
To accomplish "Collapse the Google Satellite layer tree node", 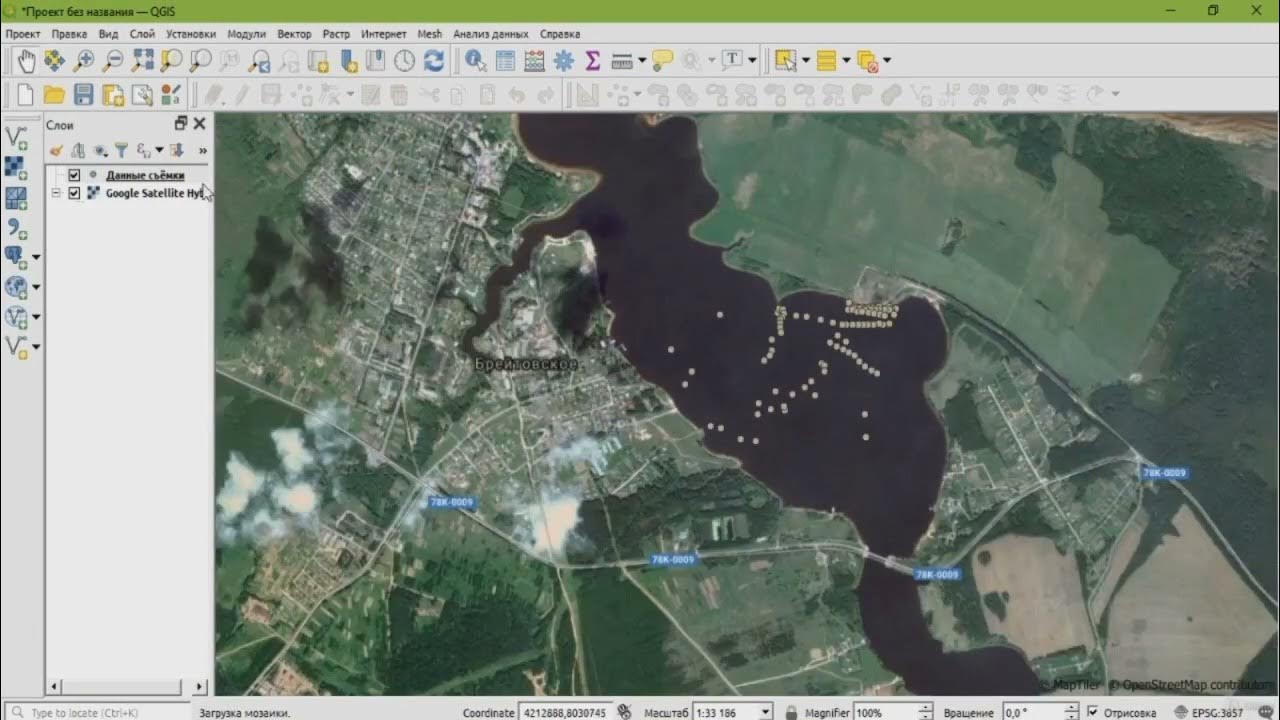I will 57,193.
